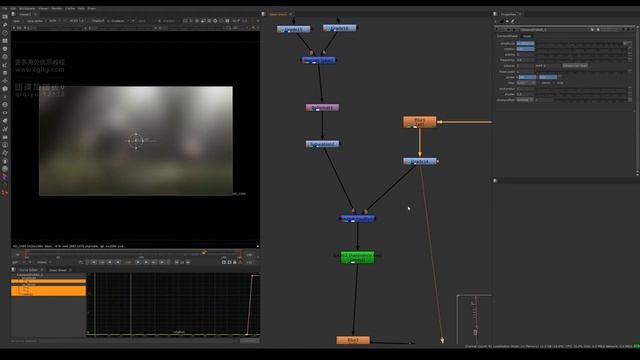Click the timeline playhead marker

point(204,253)
